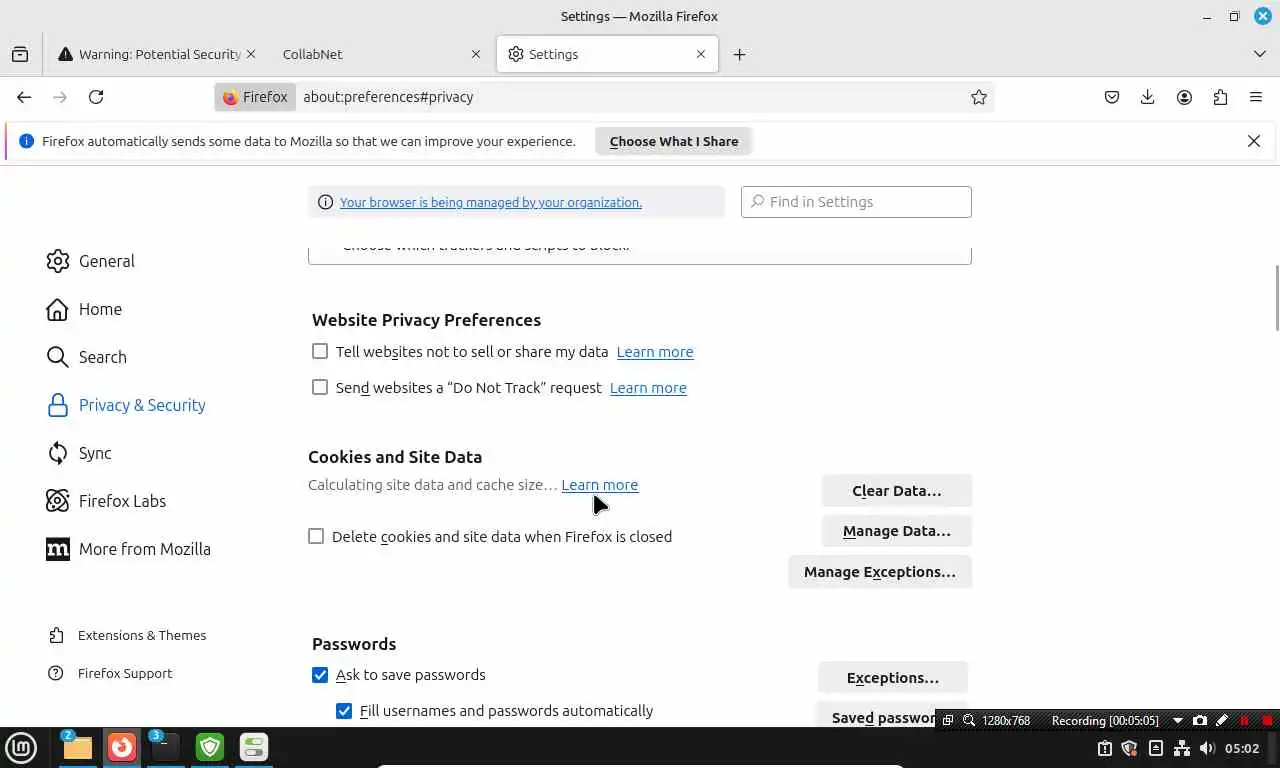The image size is (1280, 768).
Task: Open the Downloads panel icon
Action: [x=1148, y=97]
